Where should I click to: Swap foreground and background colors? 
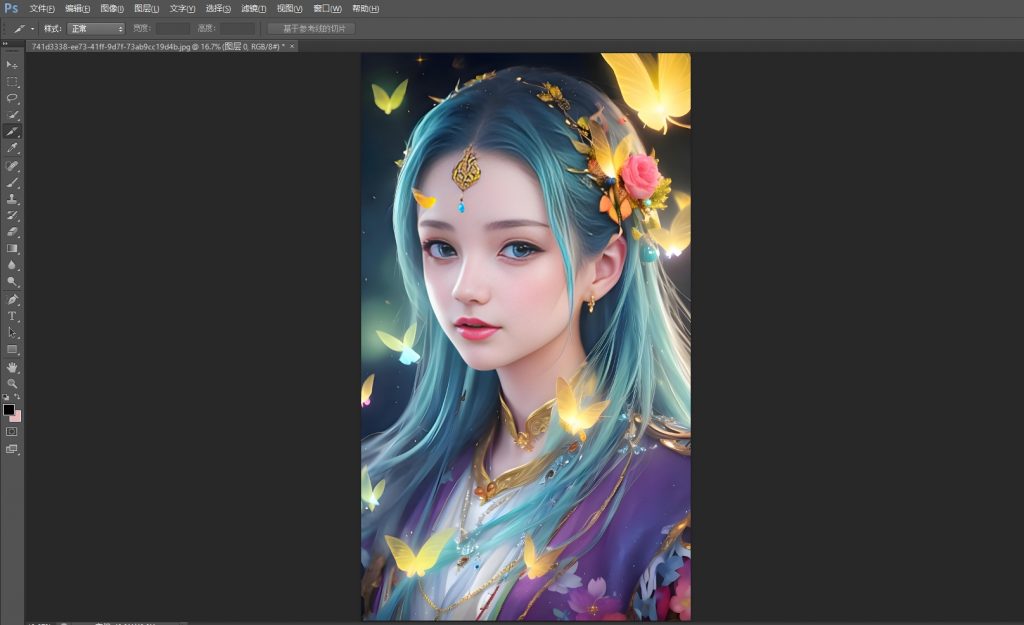click(x=17, y=397)
